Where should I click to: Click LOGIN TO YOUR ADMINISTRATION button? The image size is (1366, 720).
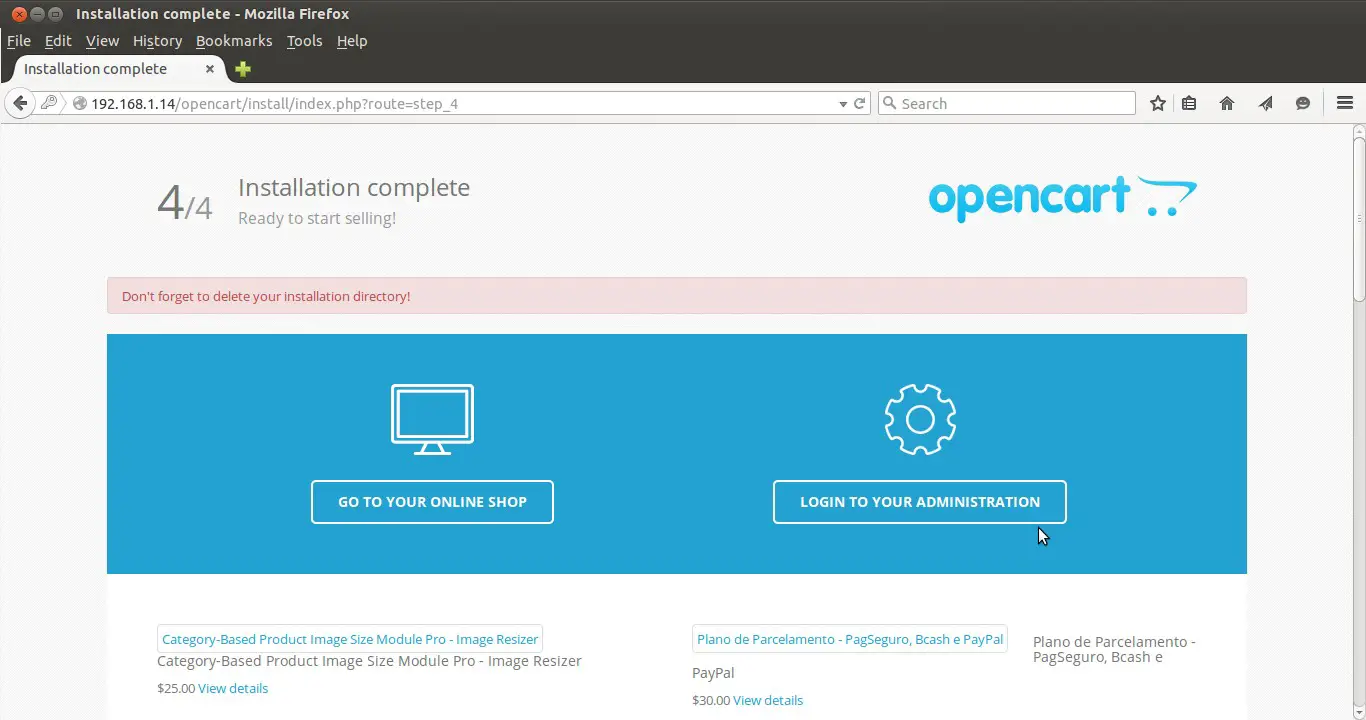(x=920, y=502)
